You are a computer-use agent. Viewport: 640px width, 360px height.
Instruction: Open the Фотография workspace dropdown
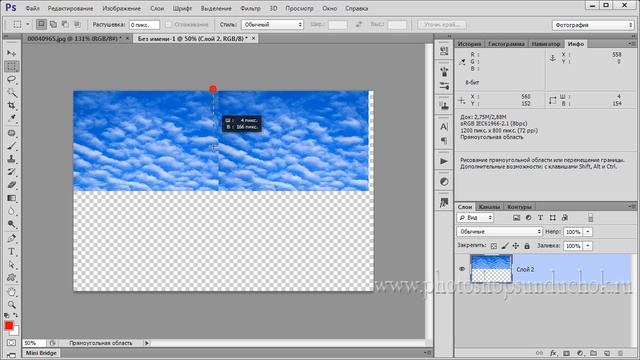pos(593,25)
